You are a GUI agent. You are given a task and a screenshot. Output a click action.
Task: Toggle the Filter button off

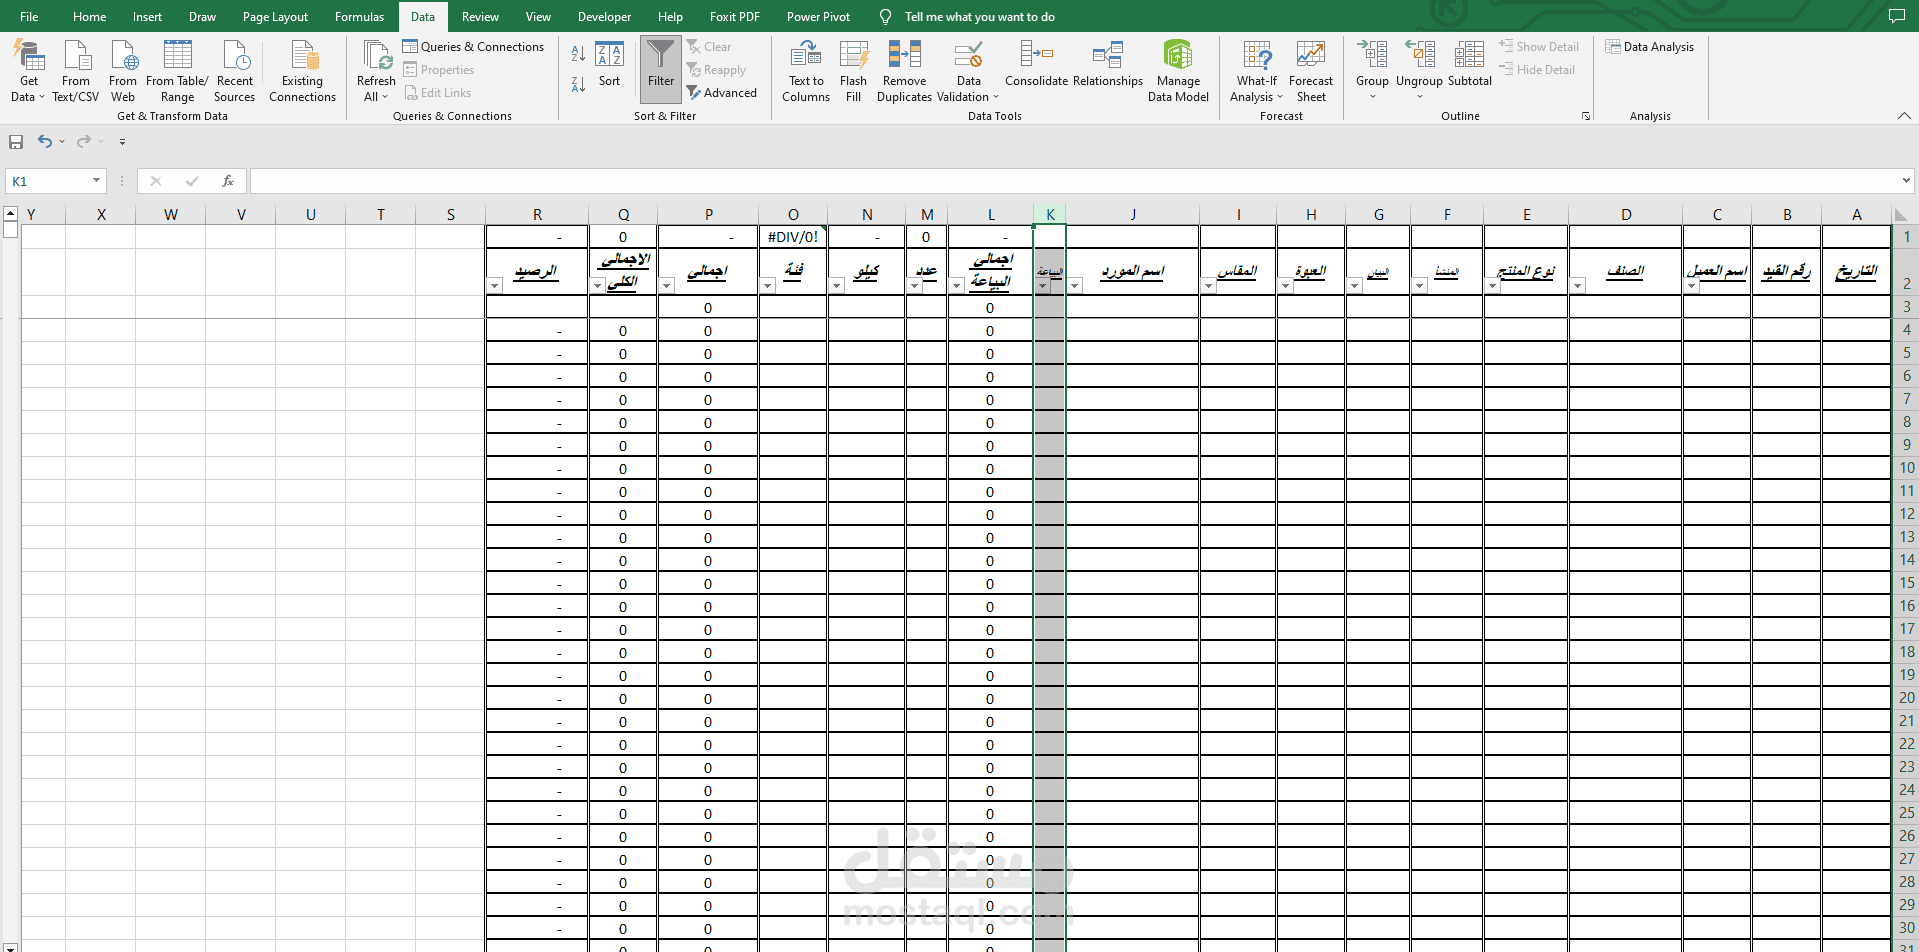pyautogui.click(x=661, y=69)
